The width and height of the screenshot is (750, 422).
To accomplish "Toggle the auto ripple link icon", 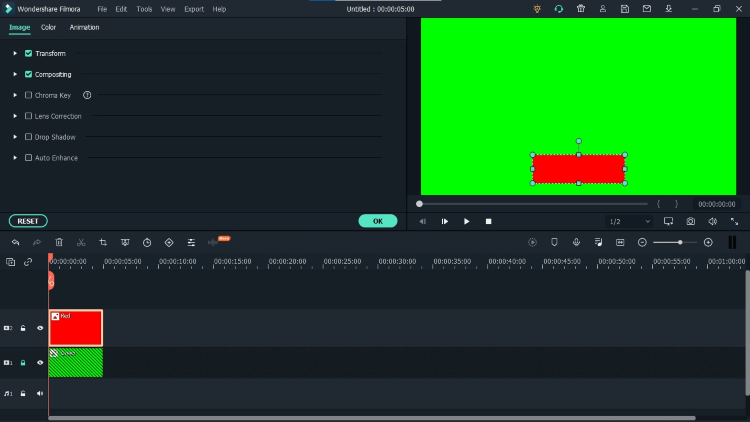I will tap(28, 262).
